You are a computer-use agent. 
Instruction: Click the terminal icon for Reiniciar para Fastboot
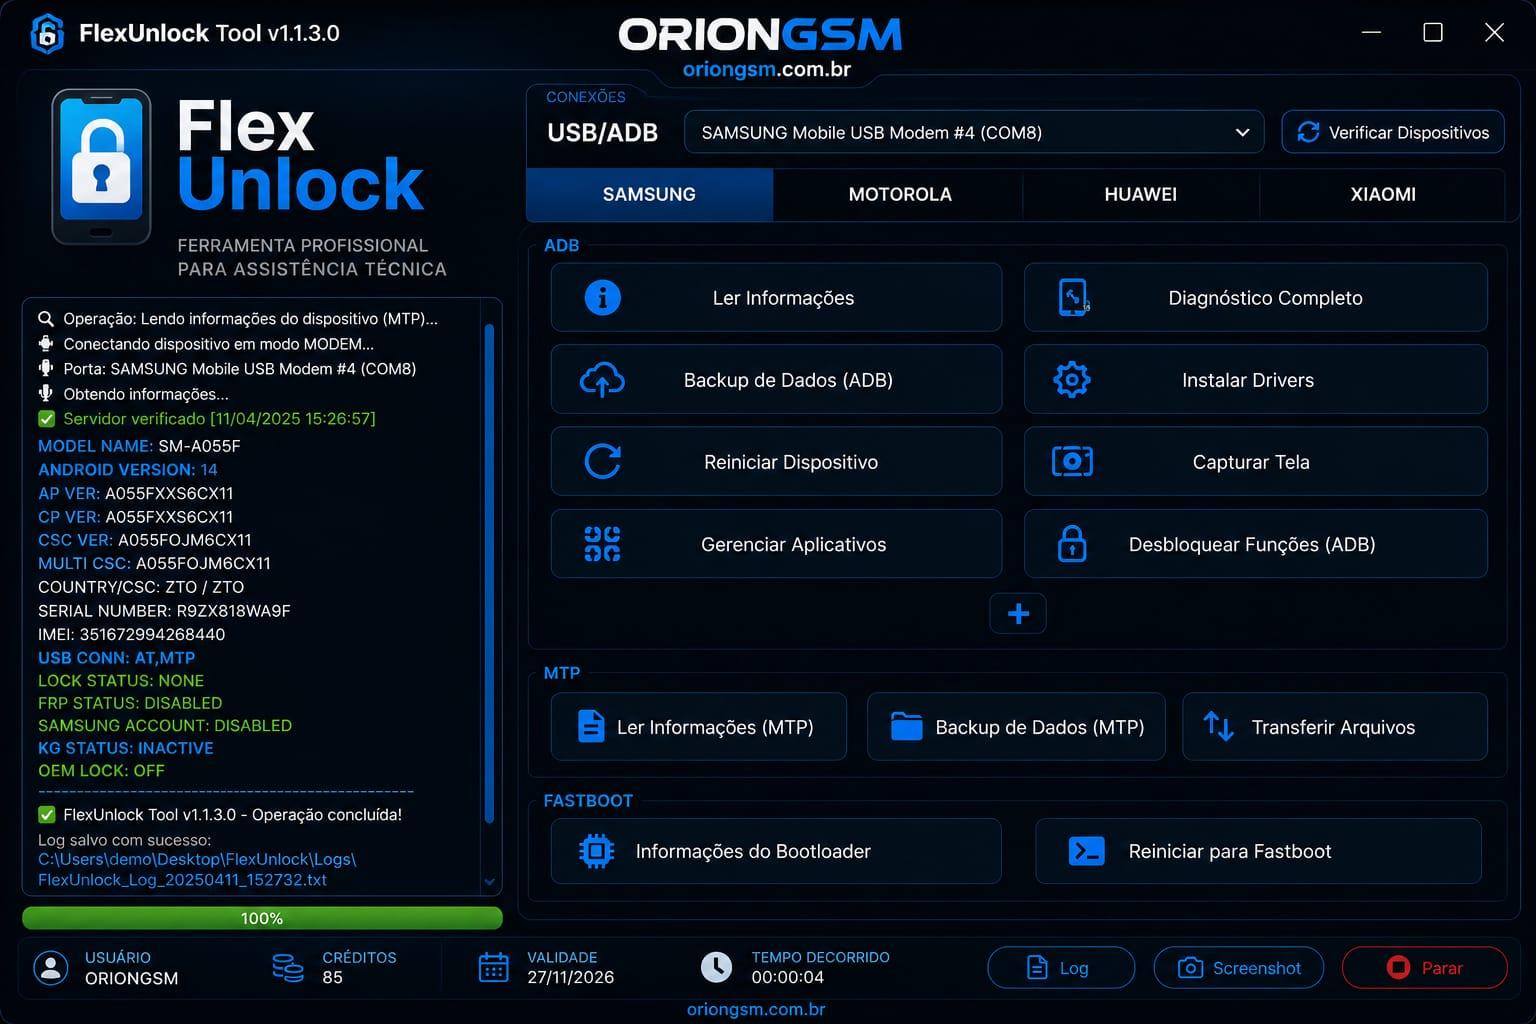pos(1086,851)
